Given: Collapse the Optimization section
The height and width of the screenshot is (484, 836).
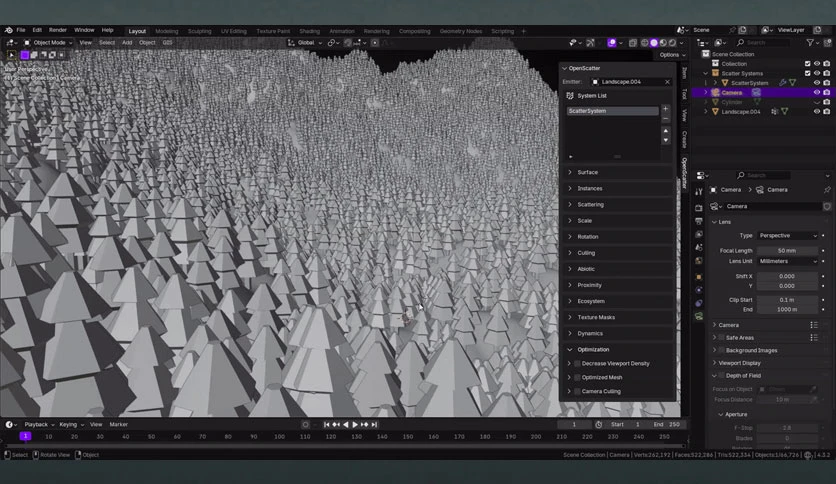Looking at the screenshot, I should pyautogui.click(x=618, y=350).
